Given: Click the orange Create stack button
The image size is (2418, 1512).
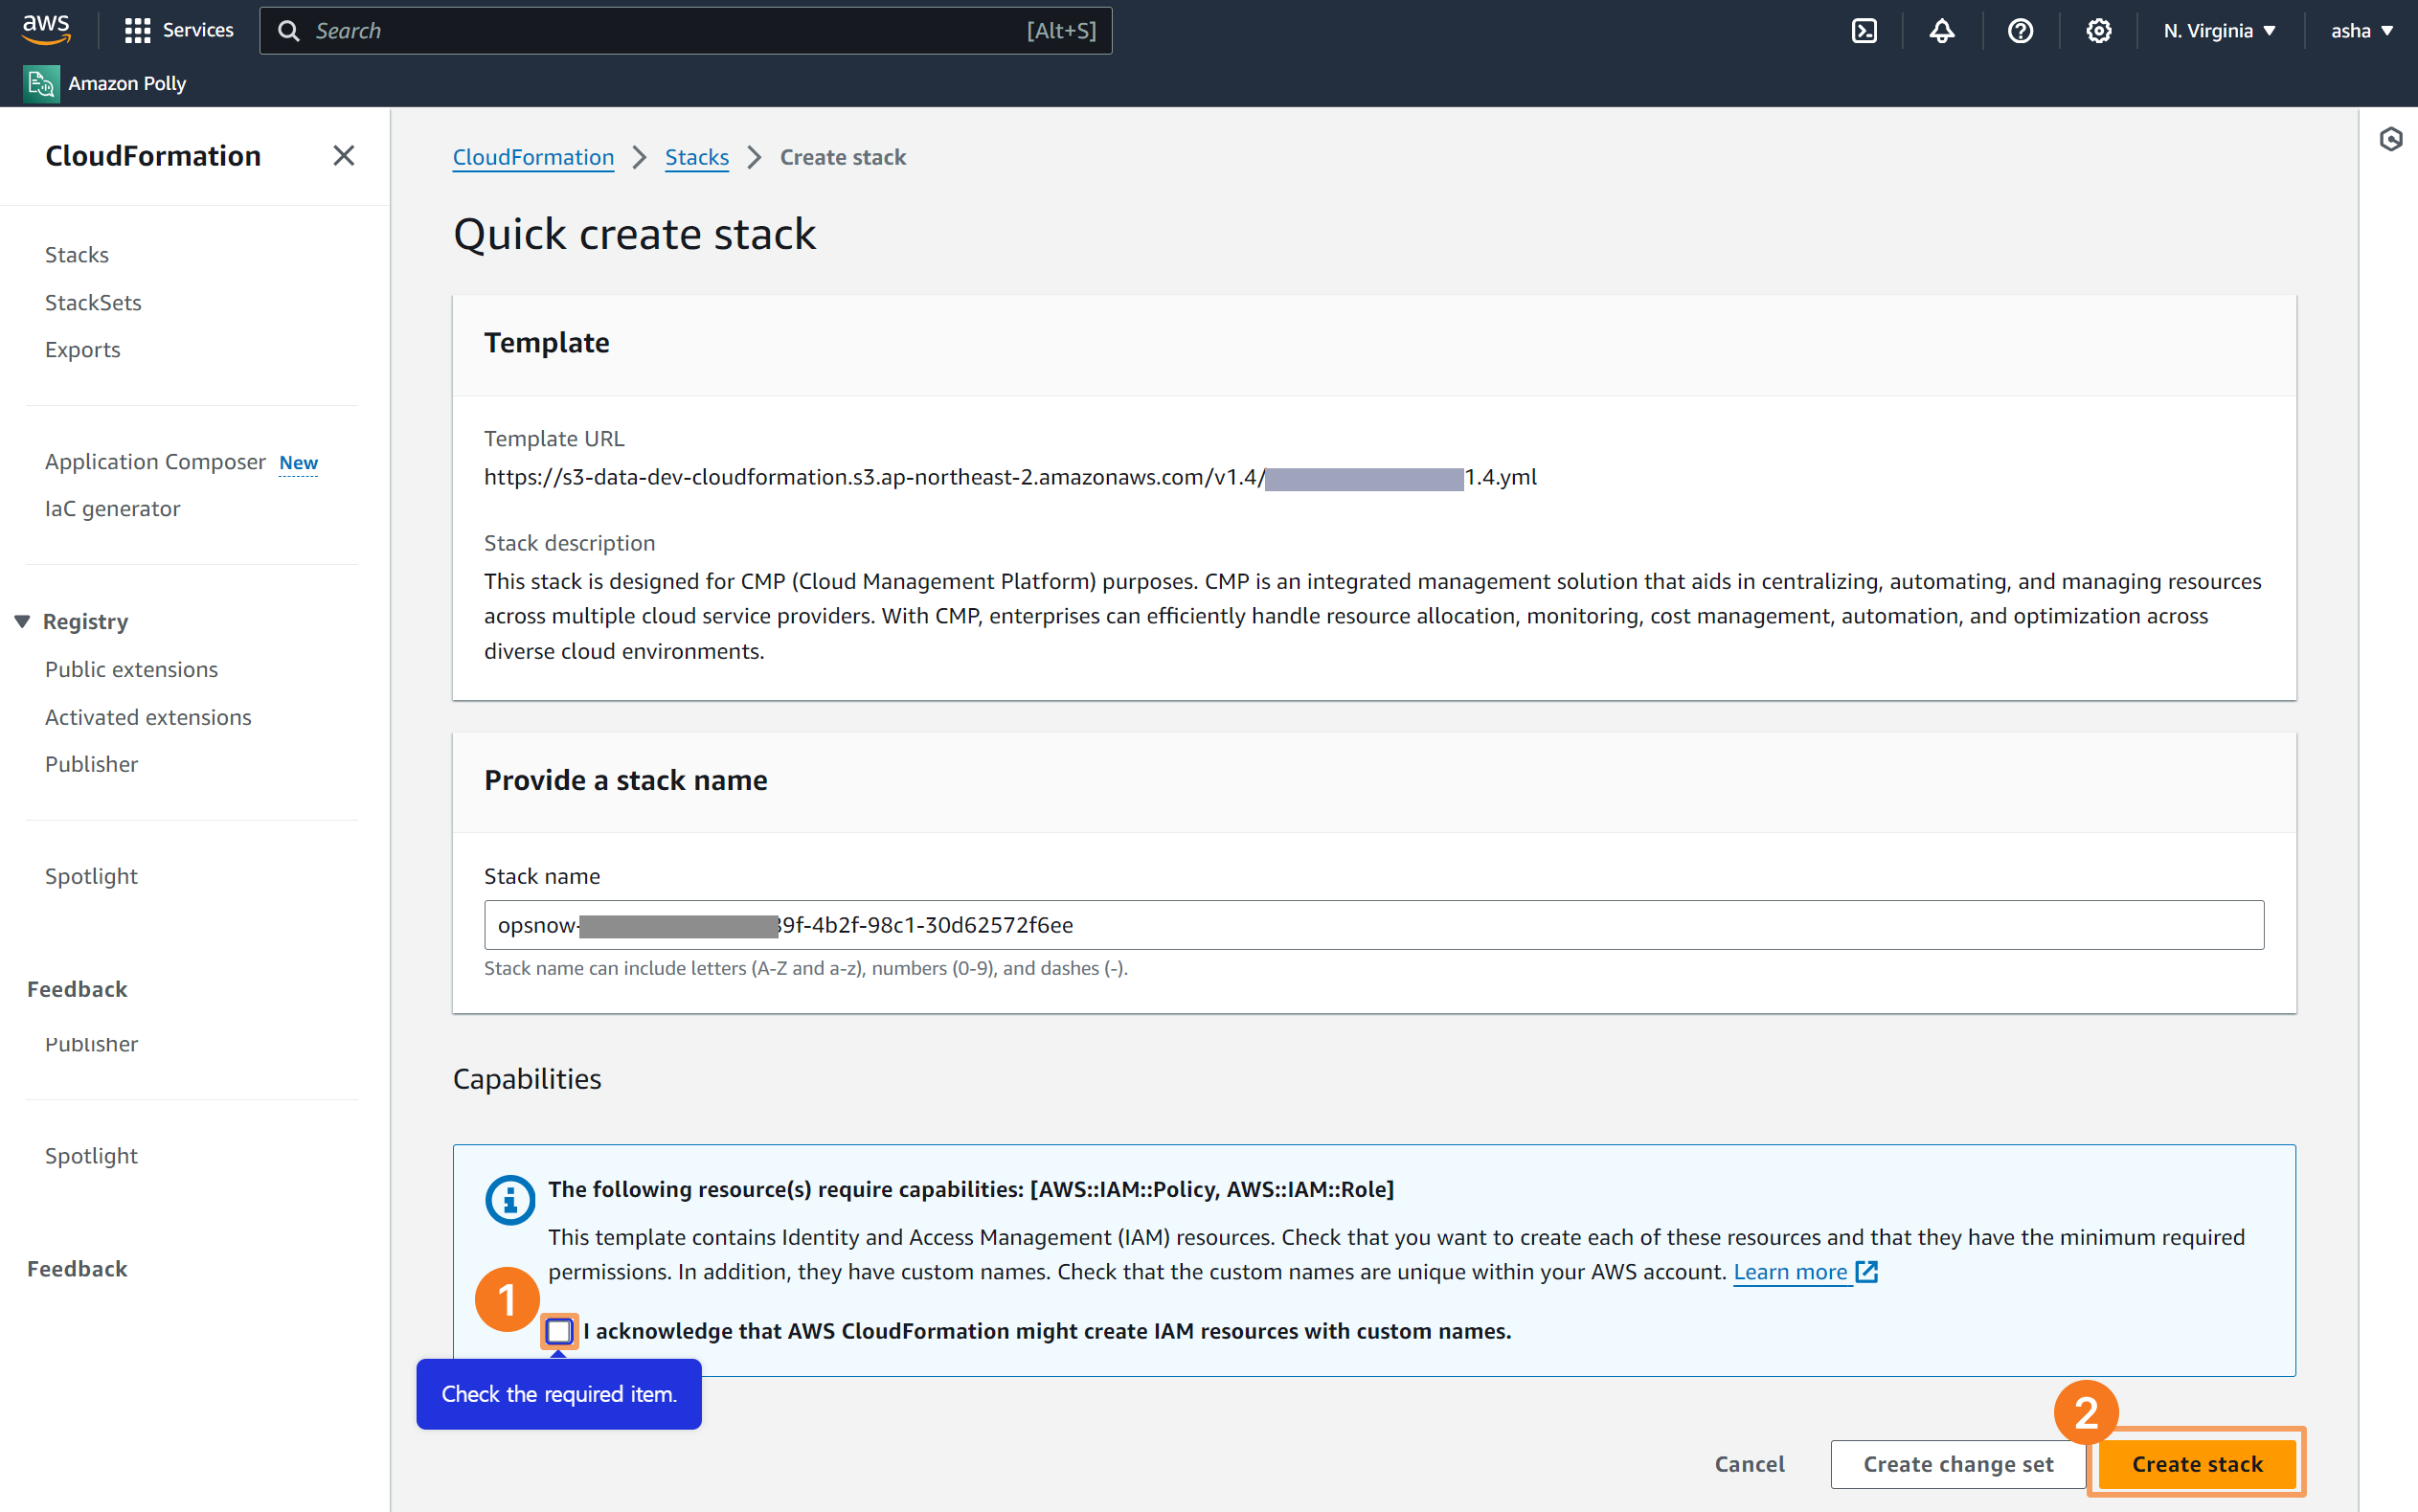Looking at the screenshot, I should (x=2196, y=1463).
